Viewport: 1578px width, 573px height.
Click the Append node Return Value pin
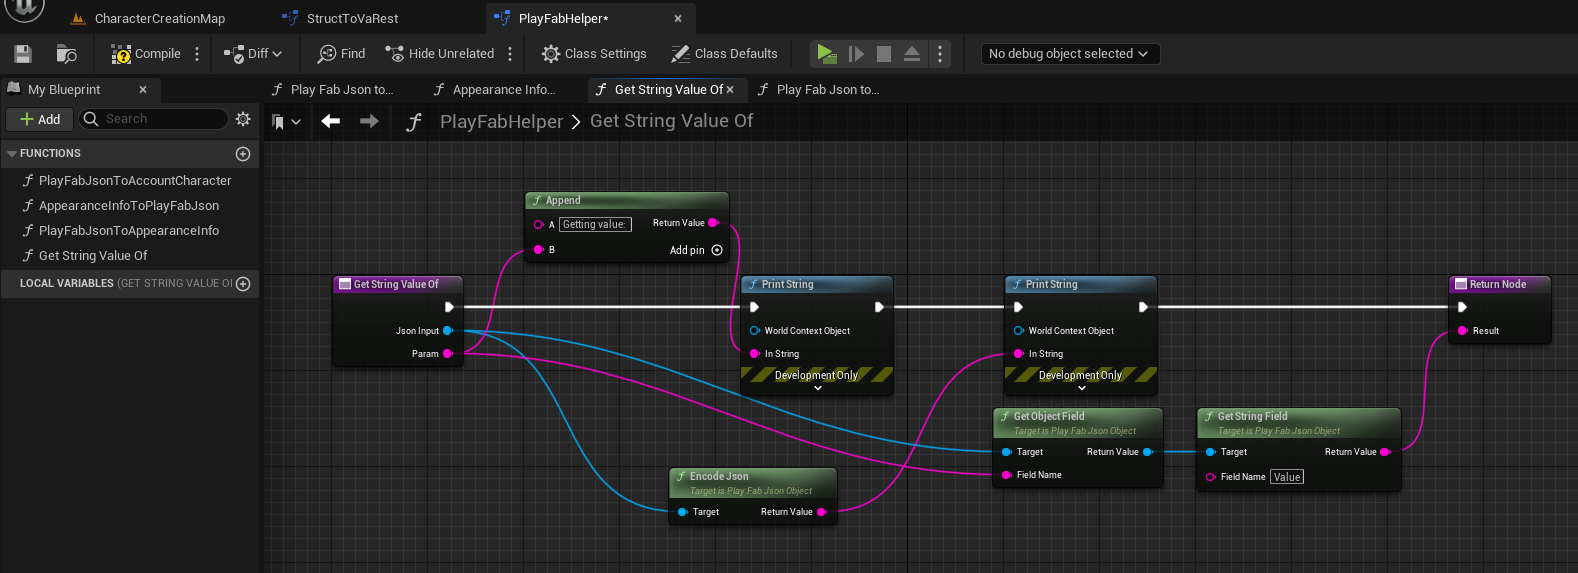pos(713,223)
